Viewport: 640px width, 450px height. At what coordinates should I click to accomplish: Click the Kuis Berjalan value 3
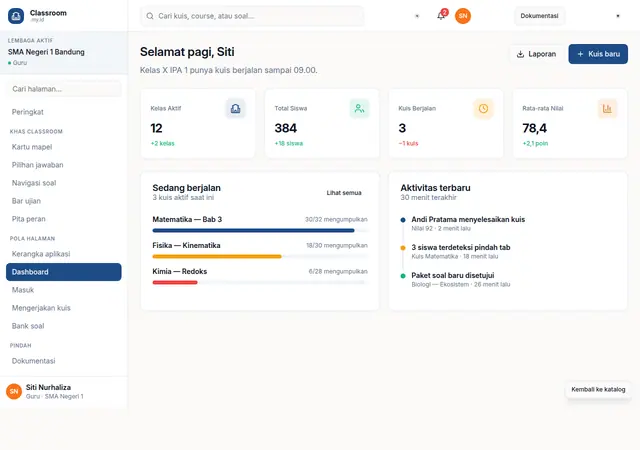(402, 128)
